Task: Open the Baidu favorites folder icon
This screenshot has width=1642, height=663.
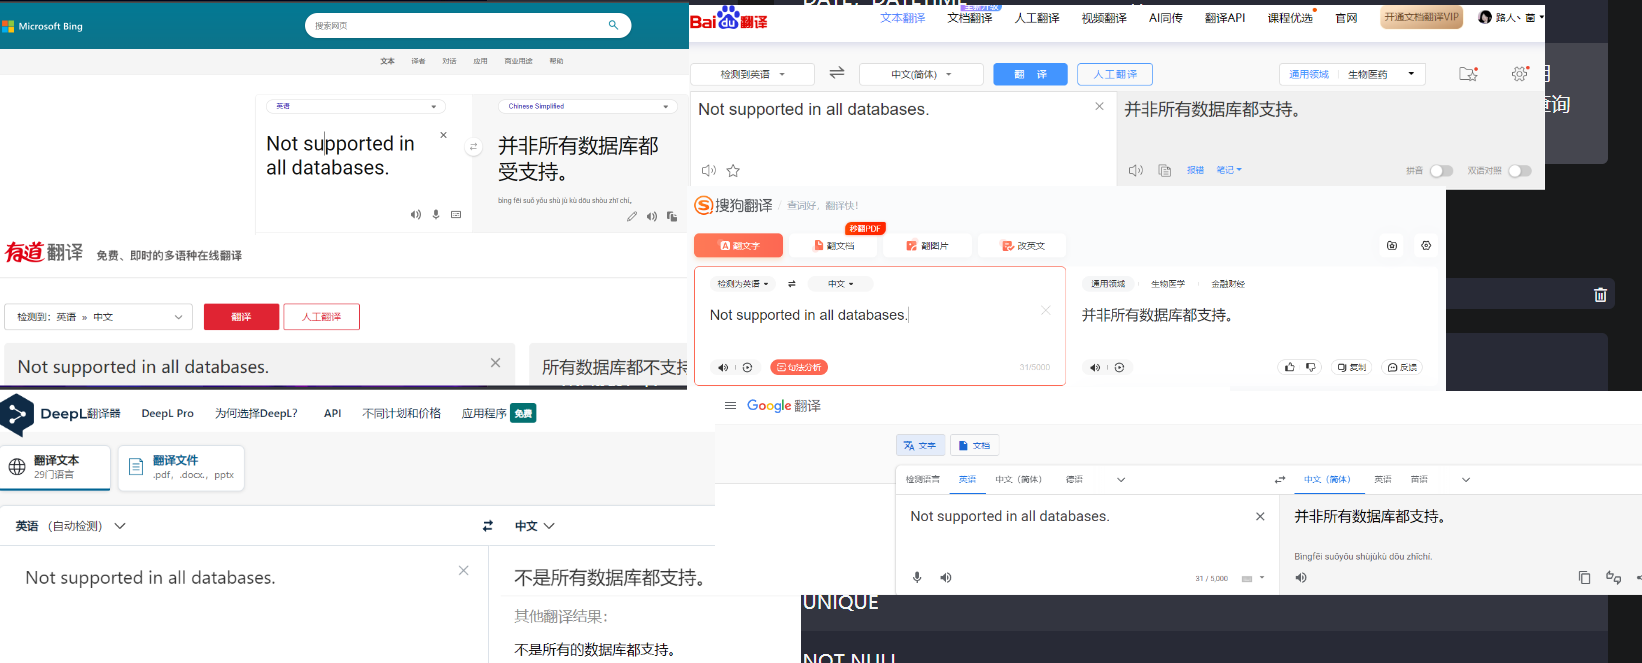Action: pos(1468,74)
